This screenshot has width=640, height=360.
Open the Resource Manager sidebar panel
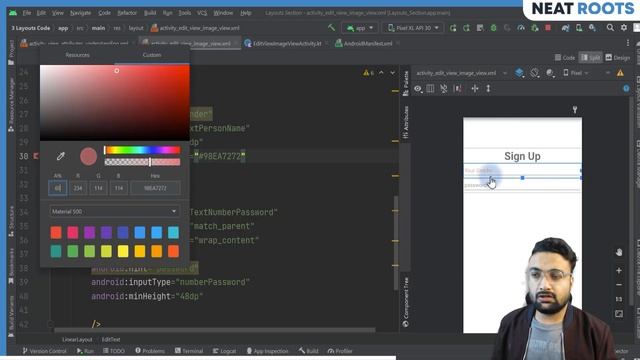click(11, 104)
